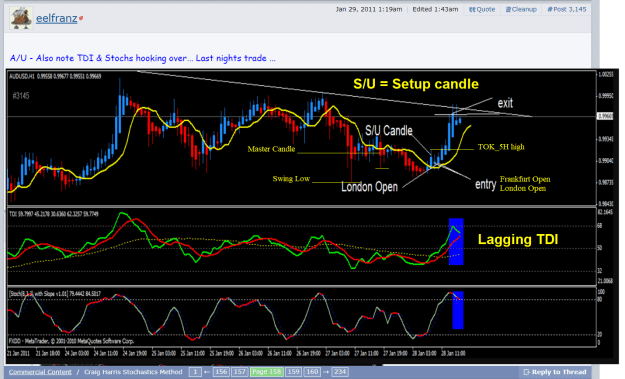
Task: Open the Craig Harris Stochastics Method thread
Action: [x=133, y=372]
